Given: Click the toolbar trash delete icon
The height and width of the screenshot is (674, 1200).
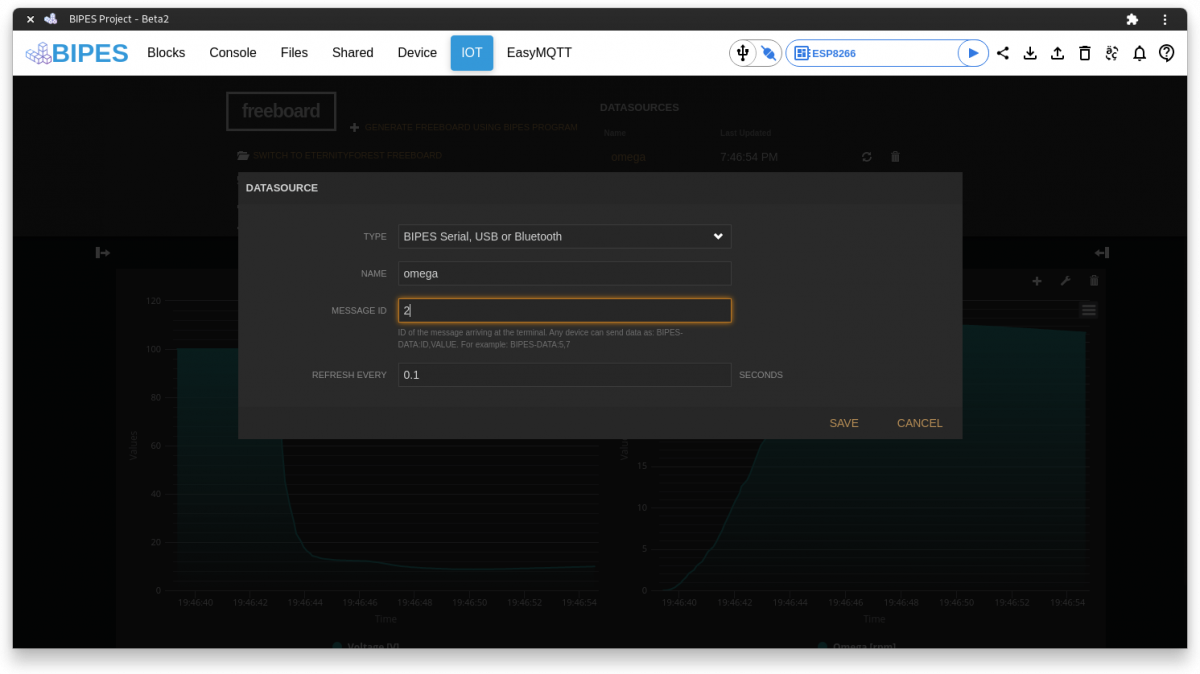Looking at the screenshot, I should [1084, 53].
